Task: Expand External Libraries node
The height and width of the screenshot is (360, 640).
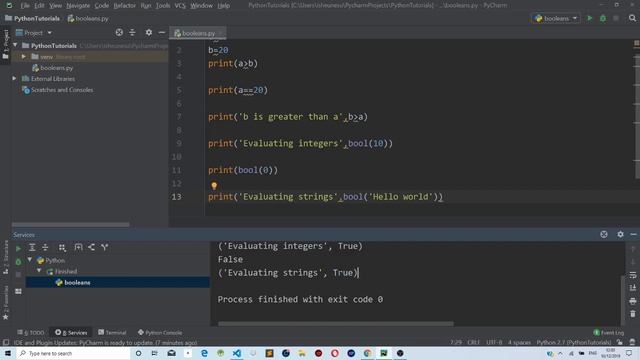Action: (14, 78)
